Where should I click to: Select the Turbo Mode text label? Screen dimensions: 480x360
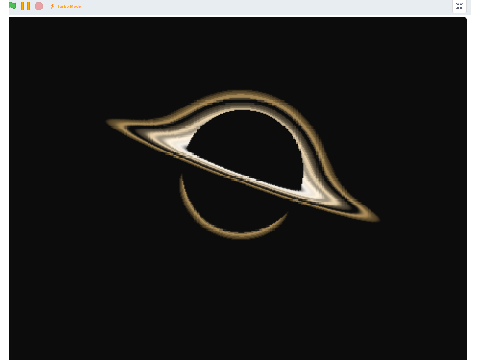[69, 6]
